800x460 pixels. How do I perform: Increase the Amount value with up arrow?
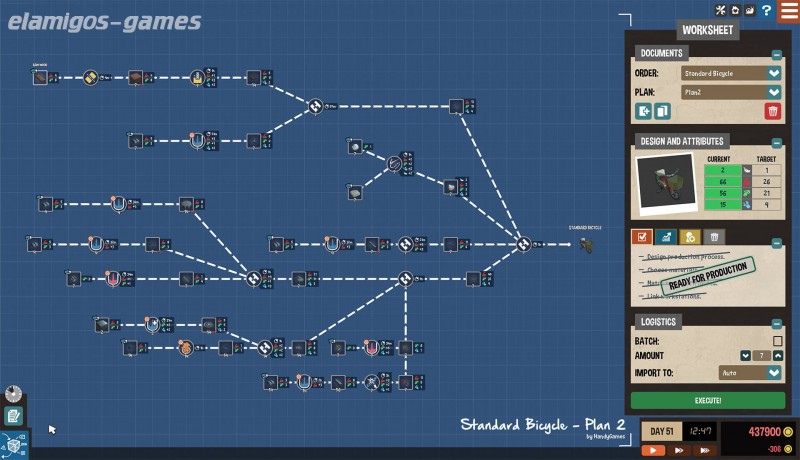pyautogui.click(x=776, y=356)
